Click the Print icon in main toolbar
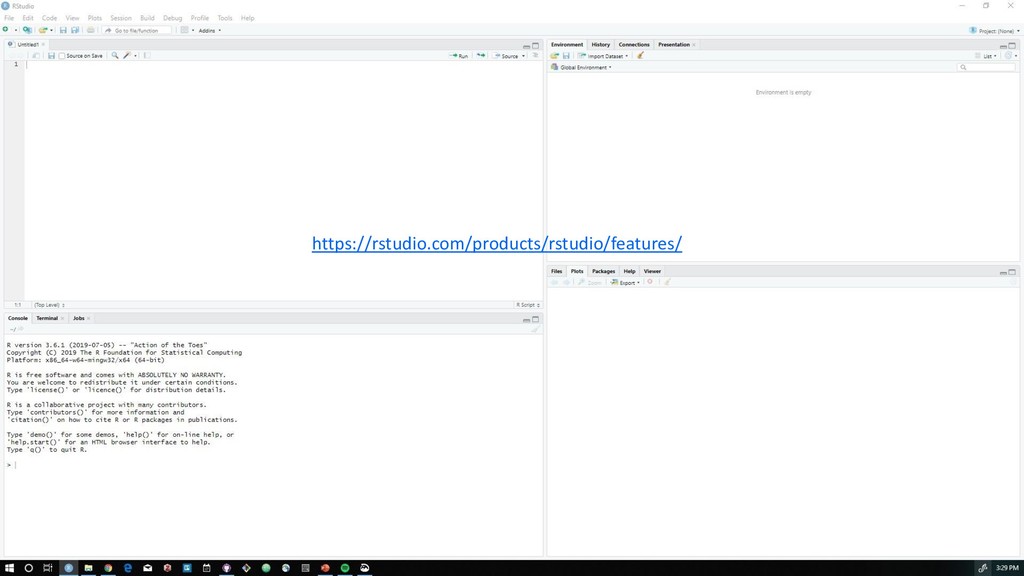 (91, 30)
